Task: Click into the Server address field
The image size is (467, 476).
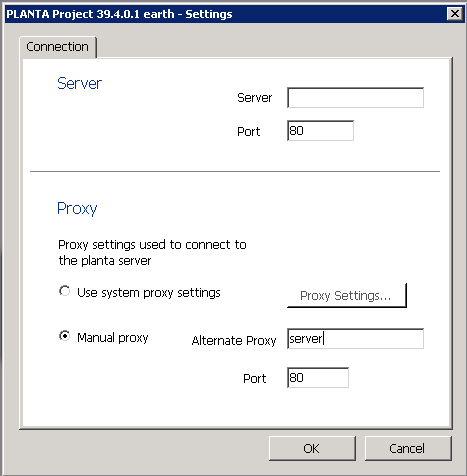Action: 355,98
